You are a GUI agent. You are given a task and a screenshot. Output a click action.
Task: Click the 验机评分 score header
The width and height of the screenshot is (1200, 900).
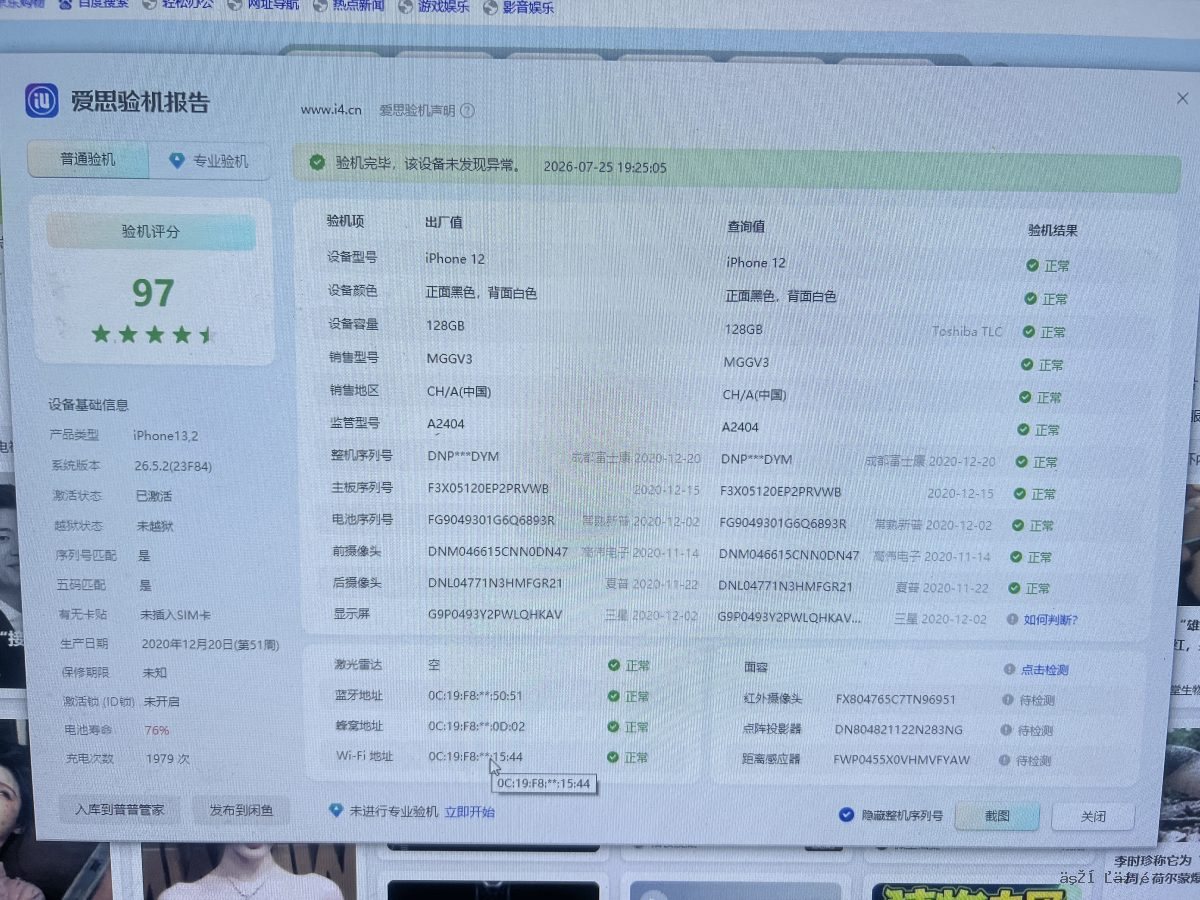[x=151, y=231]
